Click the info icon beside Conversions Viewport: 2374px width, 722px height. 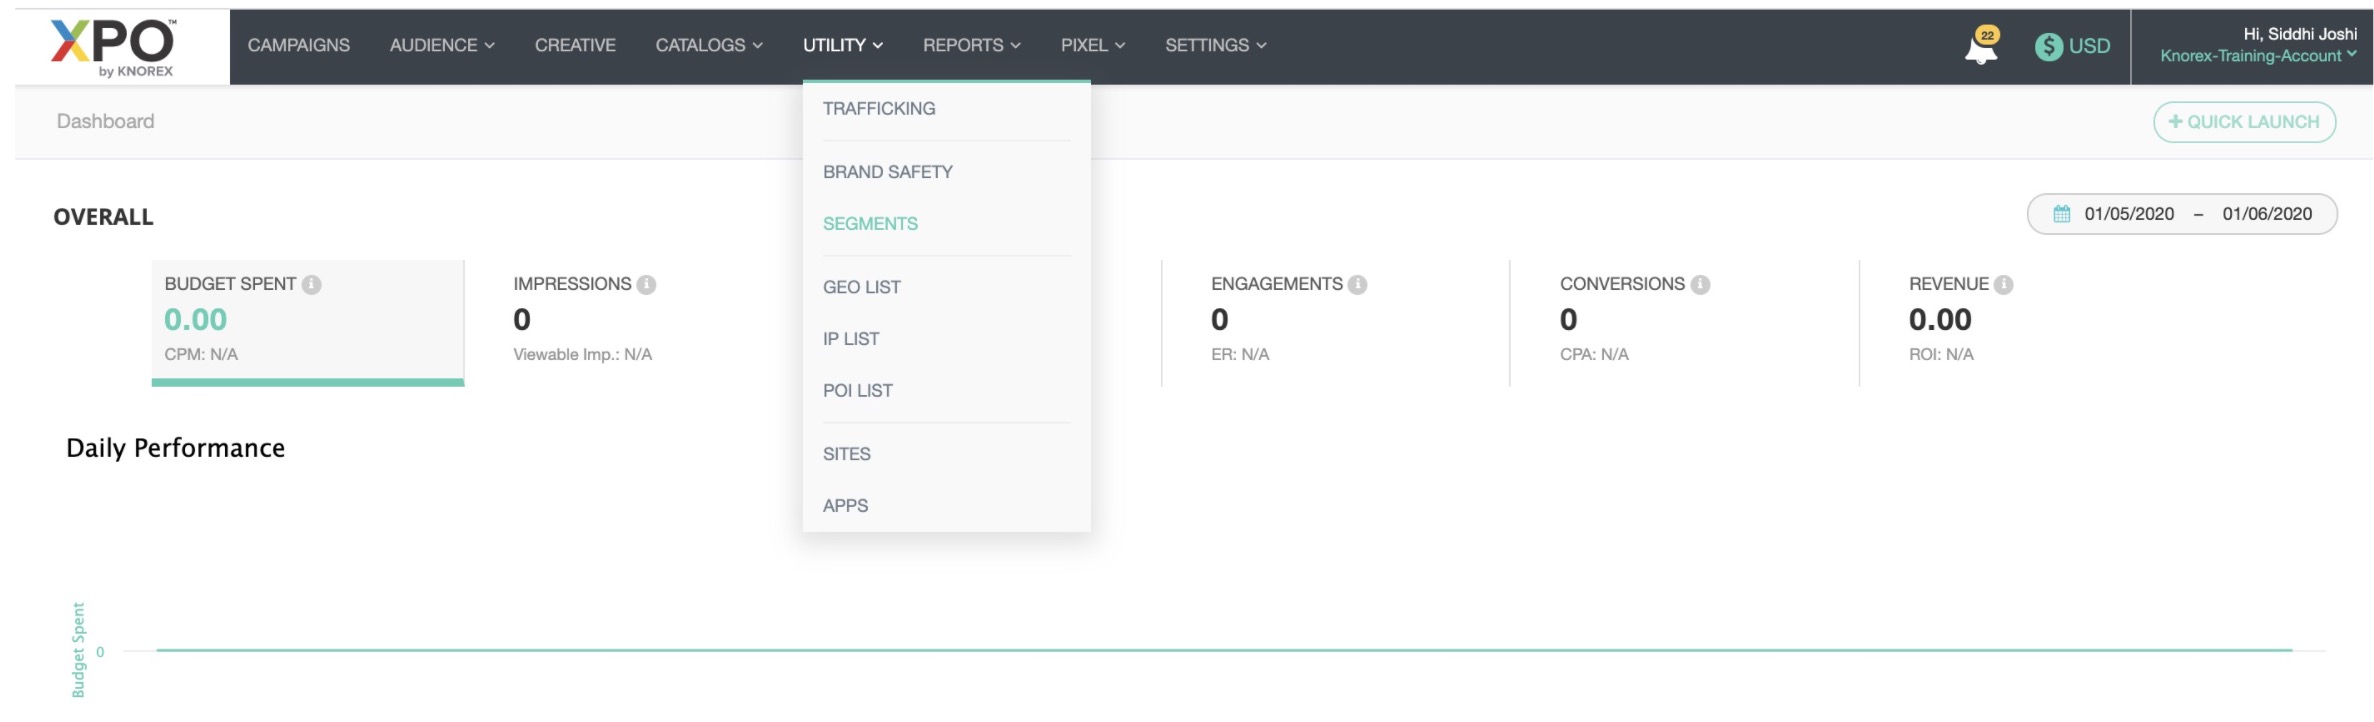pos(1700,285)
